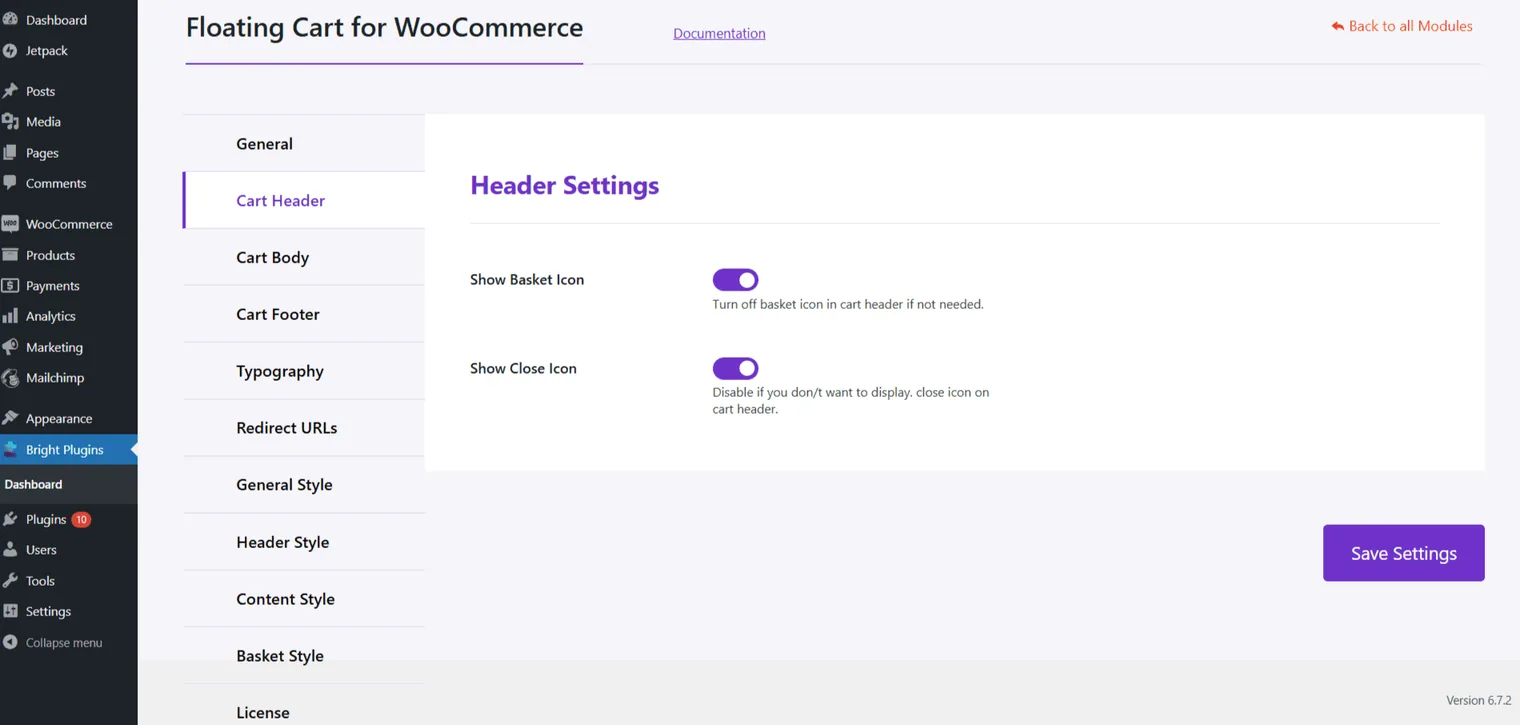Select the Cart Header tab
This screenshot has width=1520, height=725.
click(304, 200)
